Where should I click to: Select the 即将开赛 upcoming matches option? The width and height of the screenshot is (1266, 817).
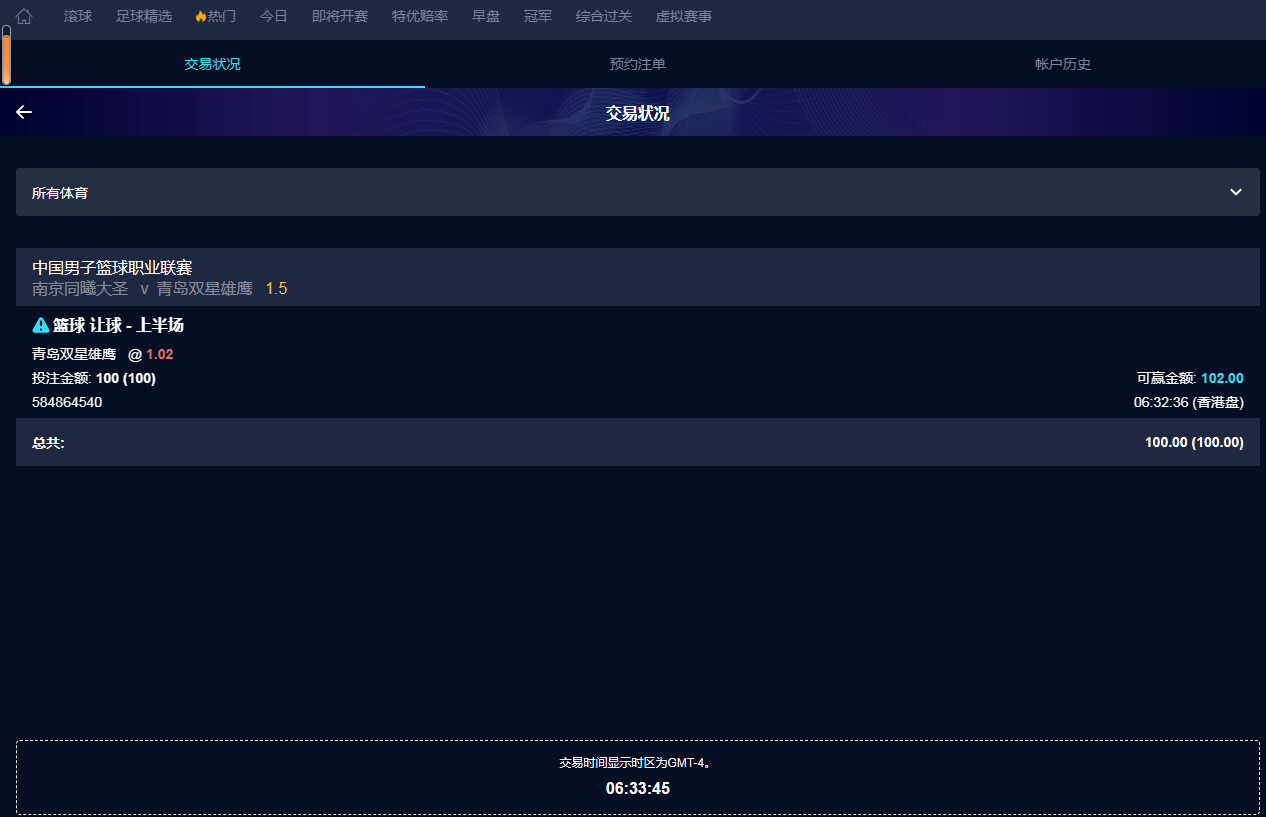point(339,15)
